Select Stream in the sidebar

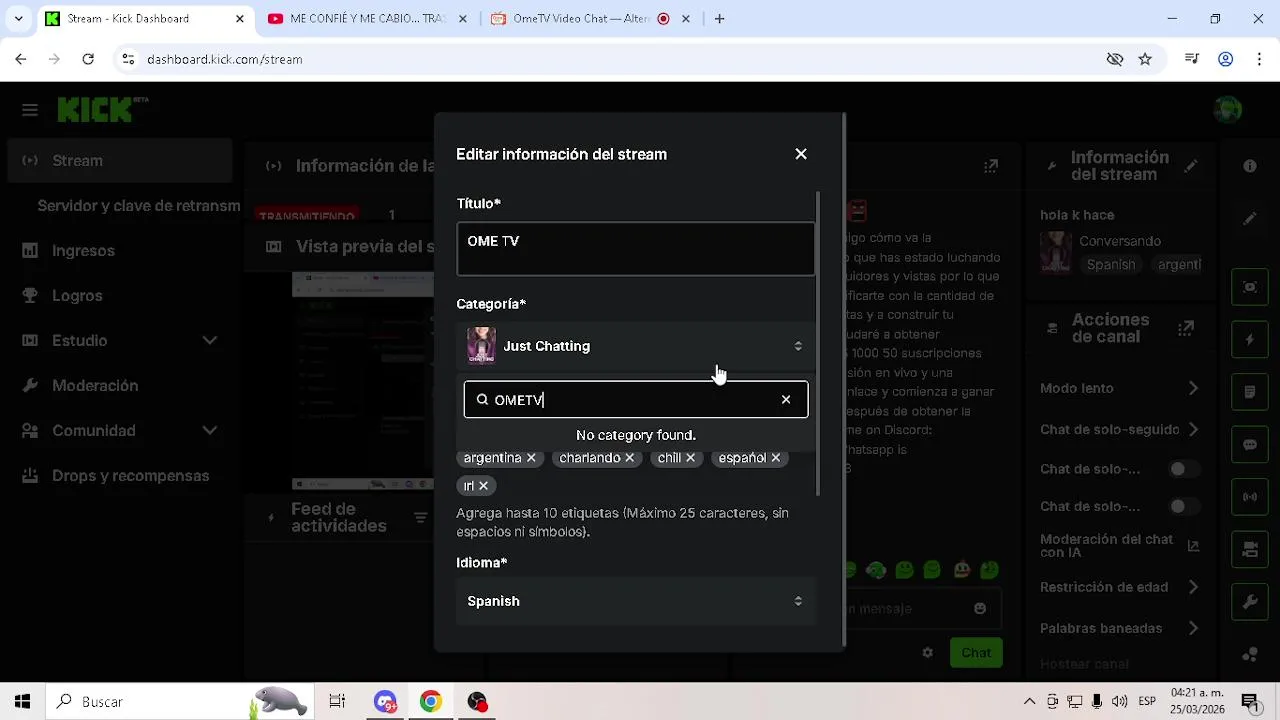click(x=120, y=161)
